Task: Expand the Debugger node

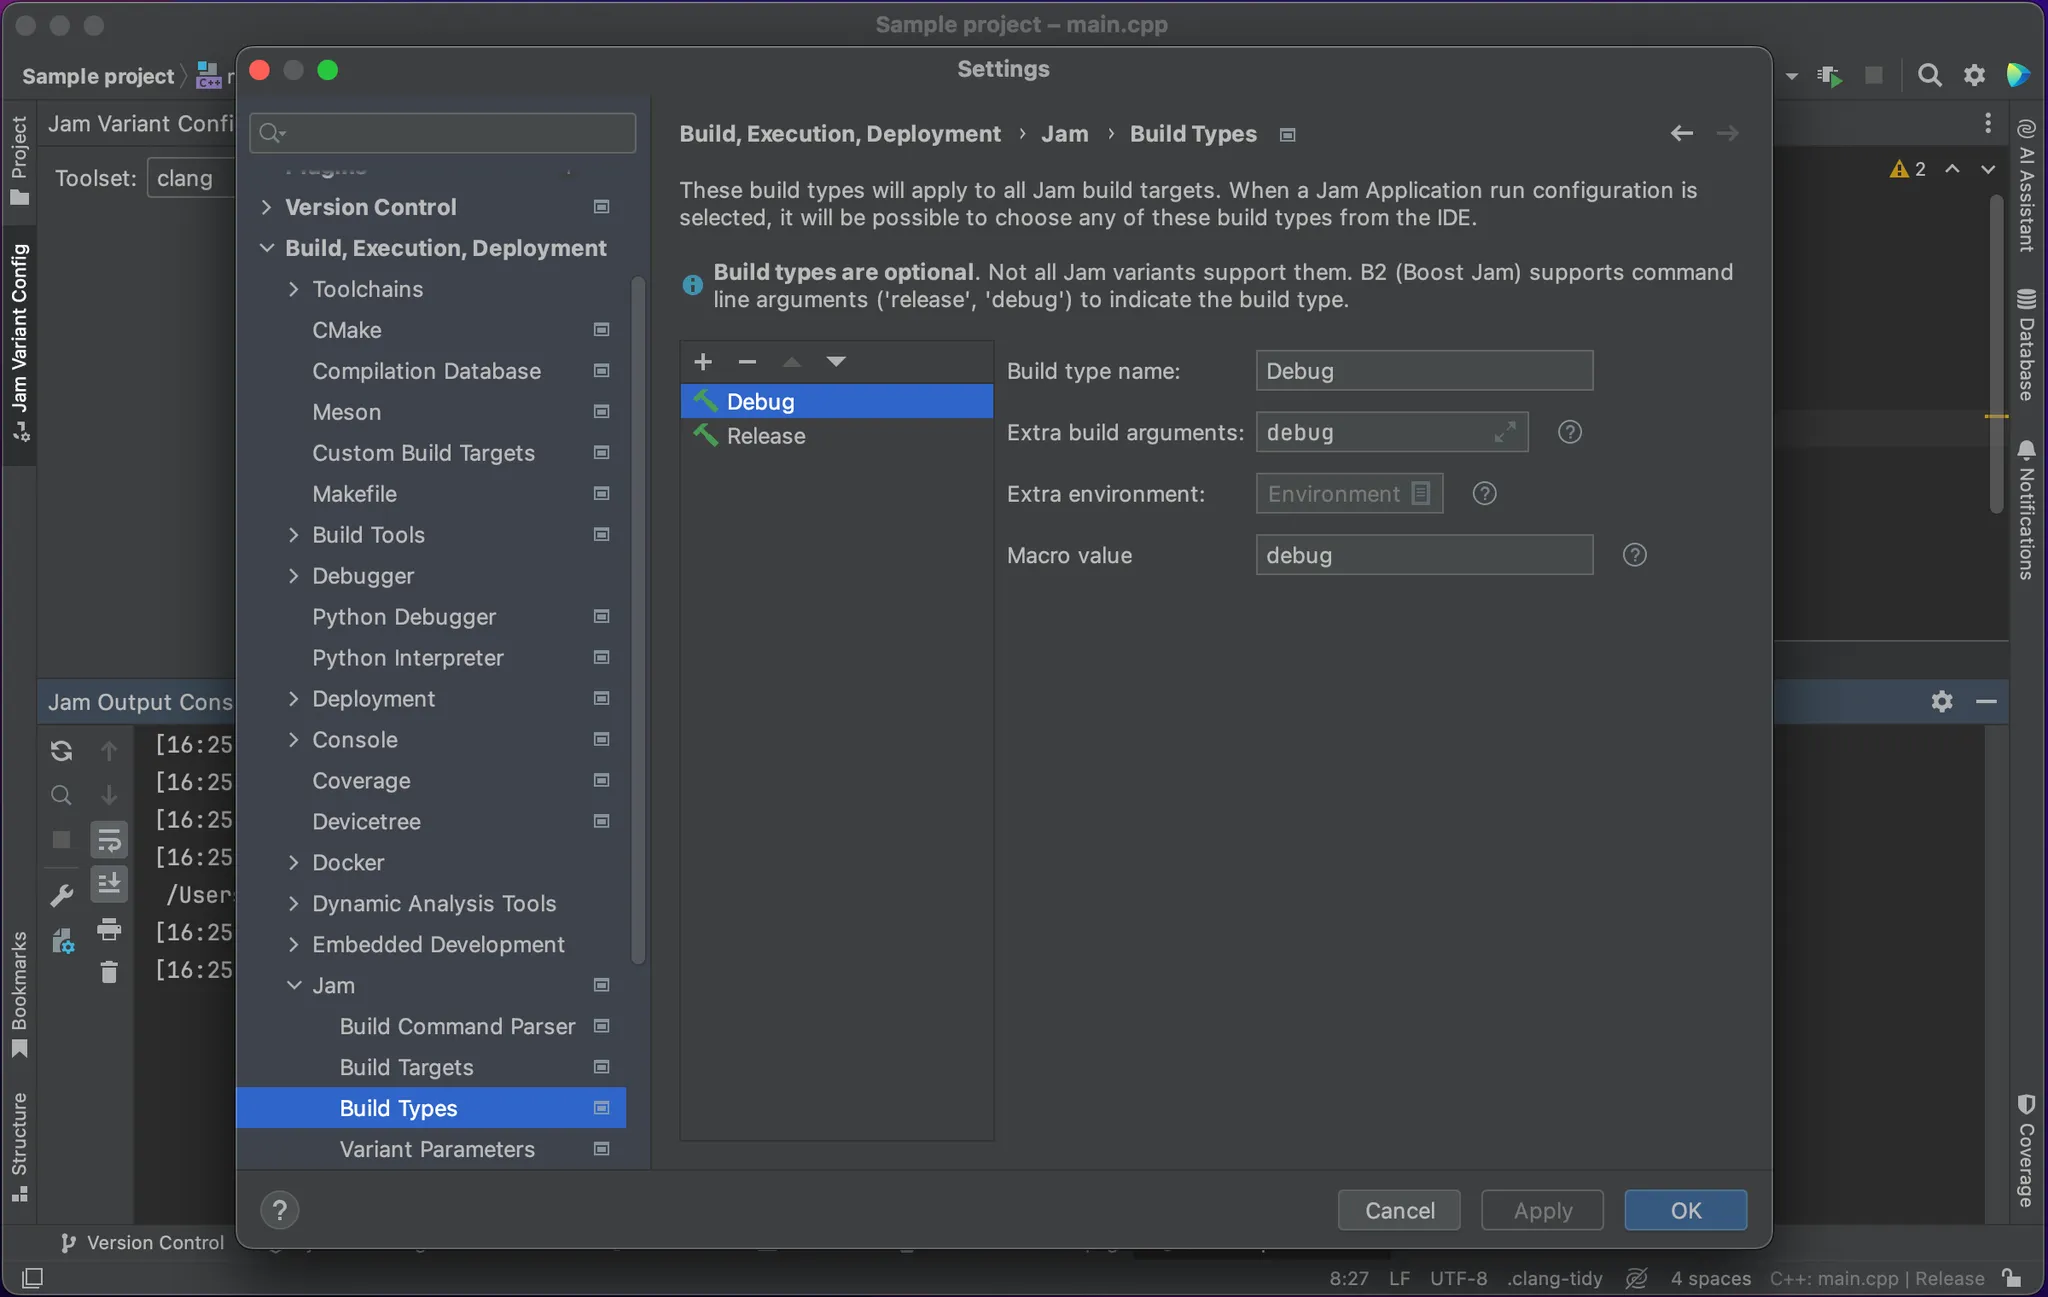Action: pos(293,576)
